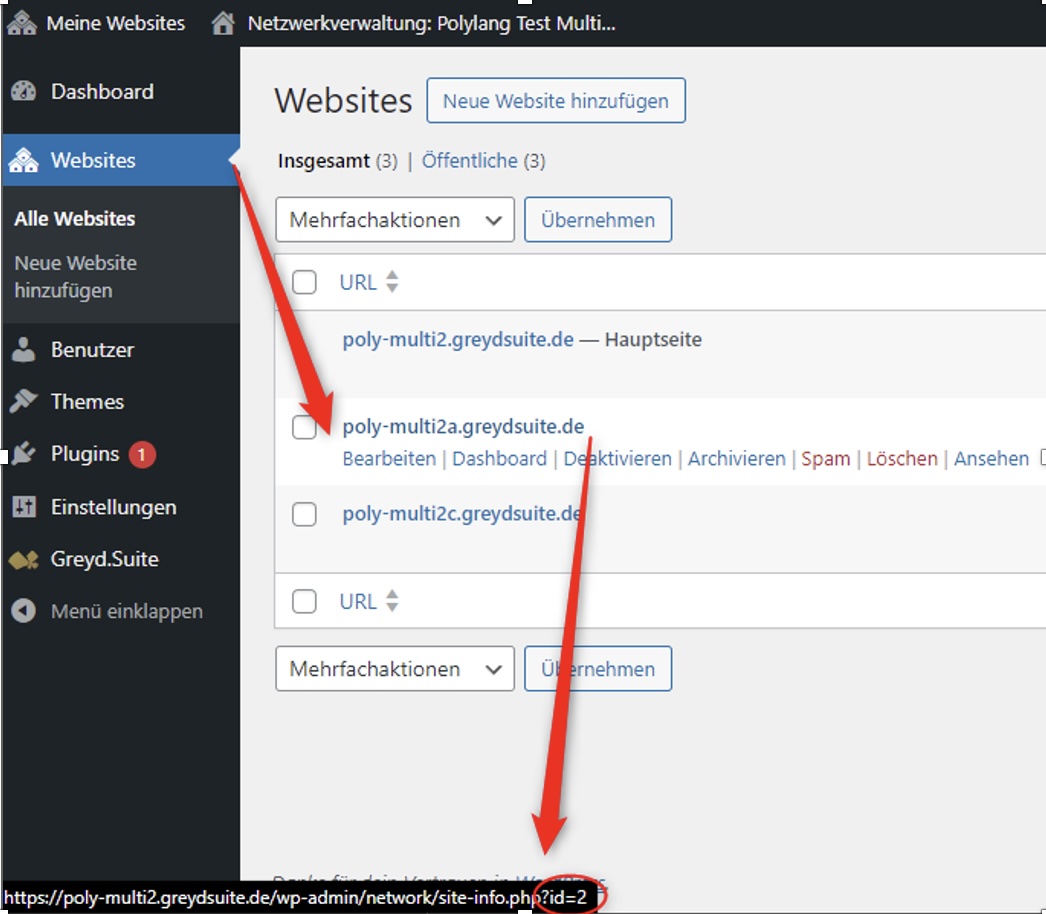Click the Greyd.Suite logo icon

23,560
